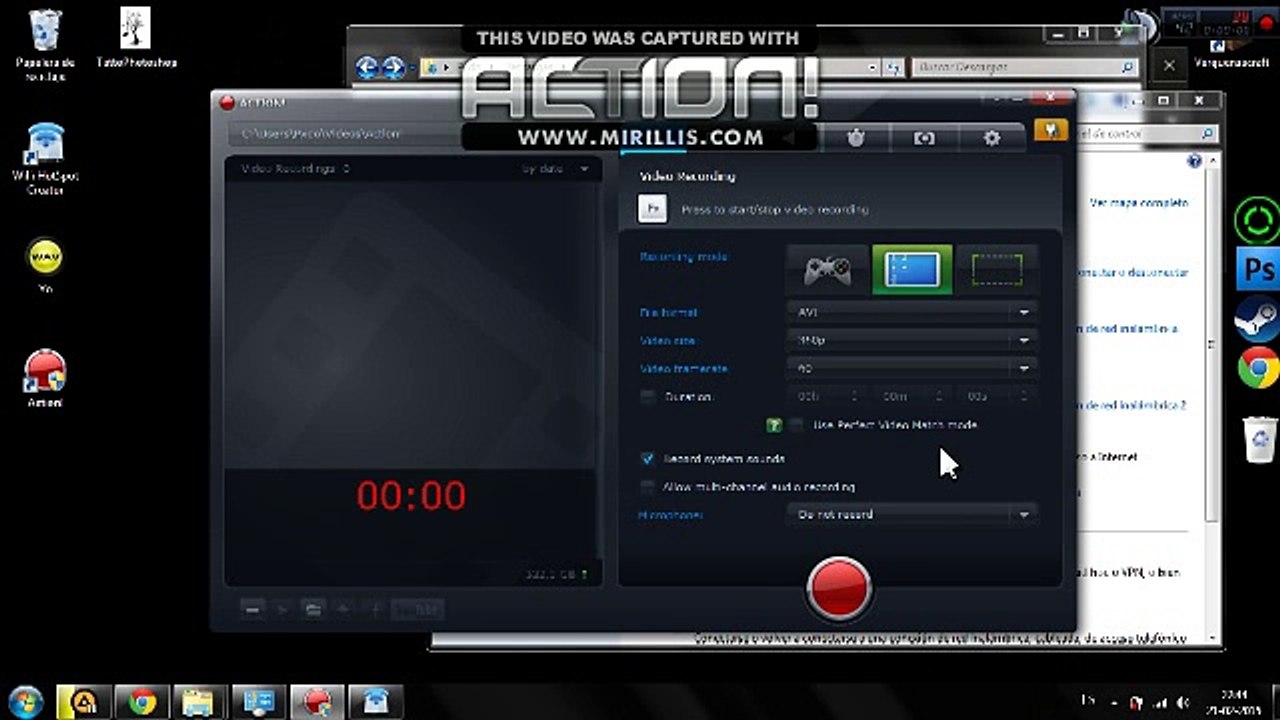
Task: Open the Photoshop icon on right side
Action: (1258, 270)
